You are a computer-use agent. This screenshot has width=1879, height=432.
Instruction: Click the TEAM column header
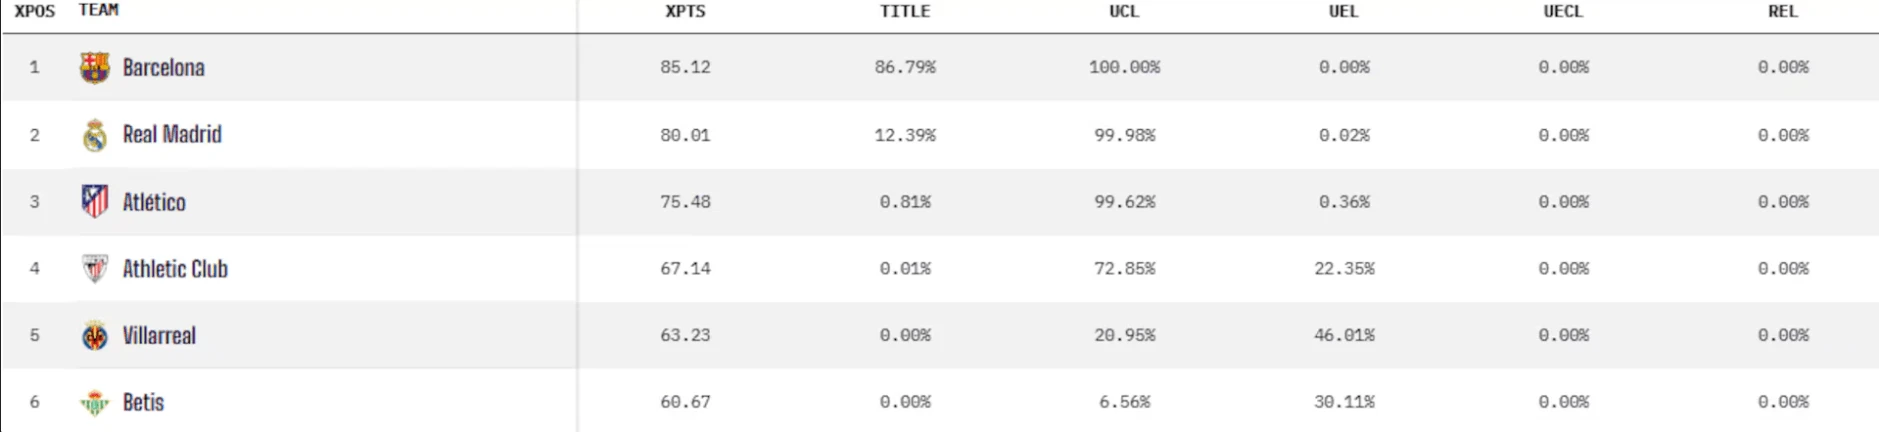pos(99,10)
